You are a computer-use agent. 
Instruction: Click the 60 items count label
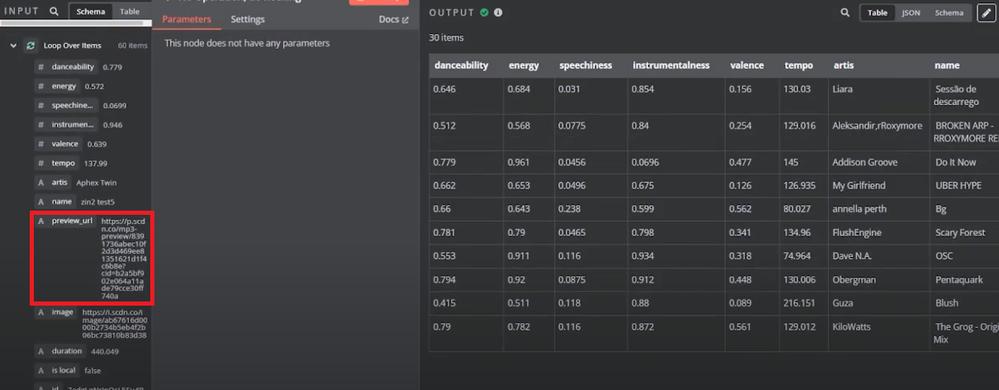click(133, 45)
